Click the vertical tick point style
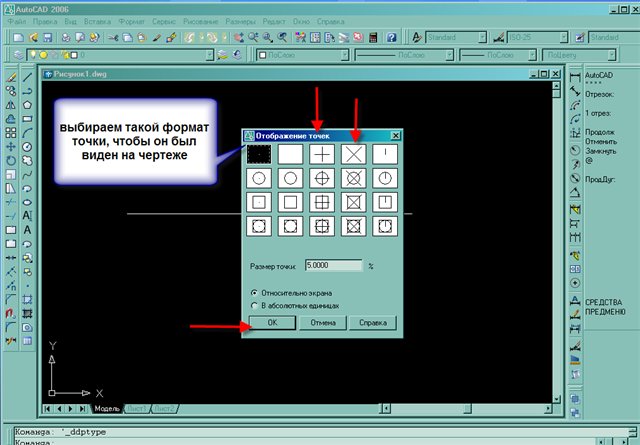The width and height of the screenshot is (640, 445). click(386, 154)
